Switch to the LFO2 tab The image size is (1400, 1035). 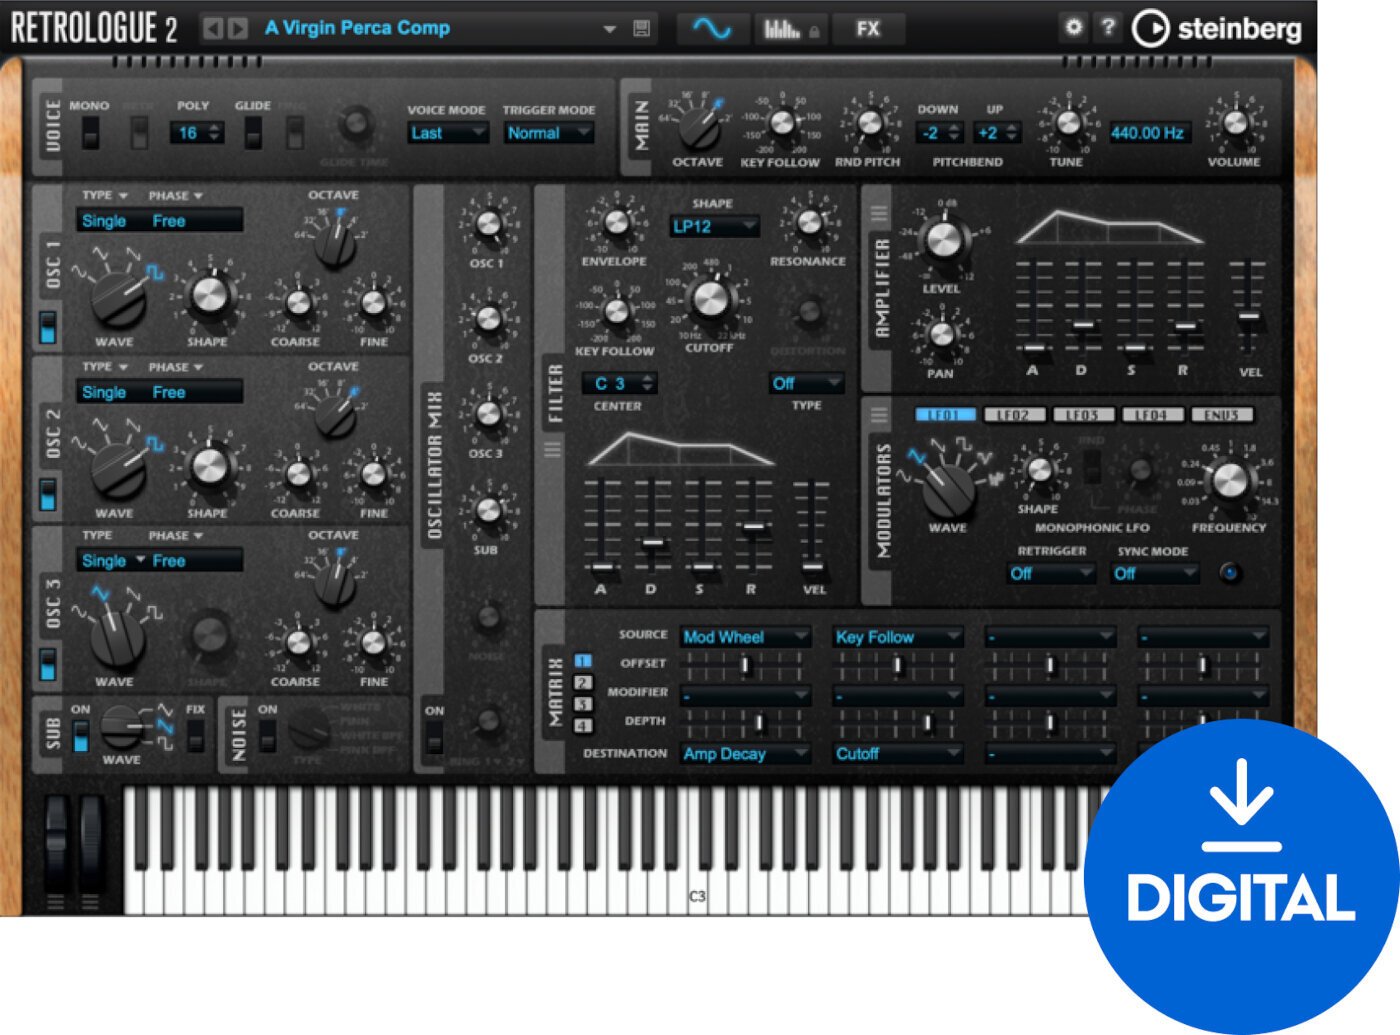pyautogui.click(x=1016, y=413)
